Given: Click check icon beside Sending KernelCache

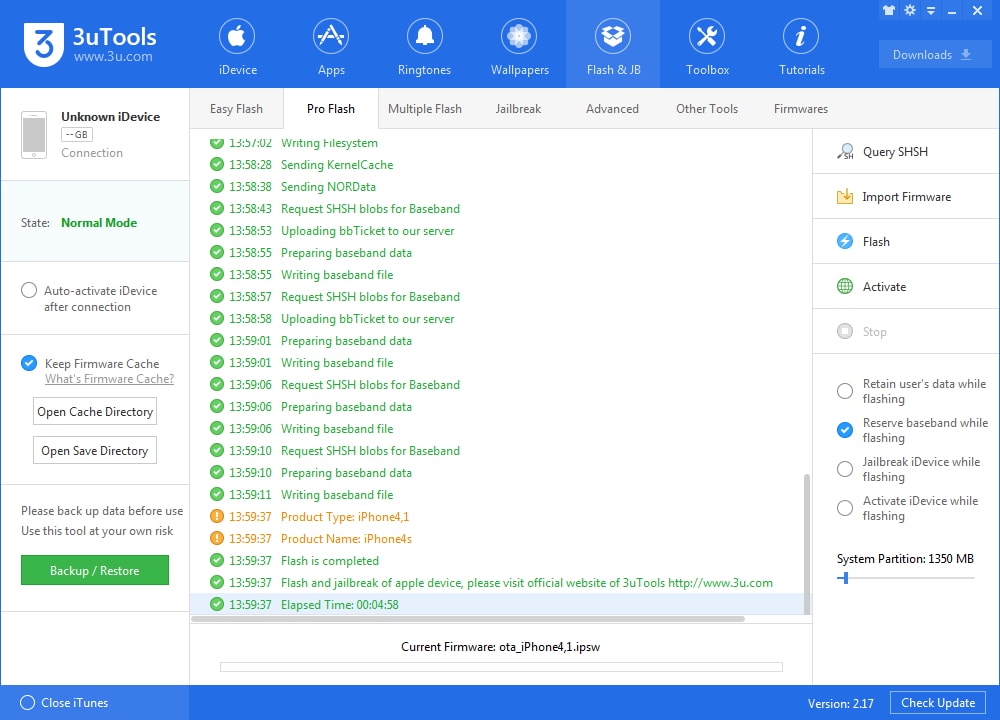Looking at the screenshot, I should (x=217, y=165).
